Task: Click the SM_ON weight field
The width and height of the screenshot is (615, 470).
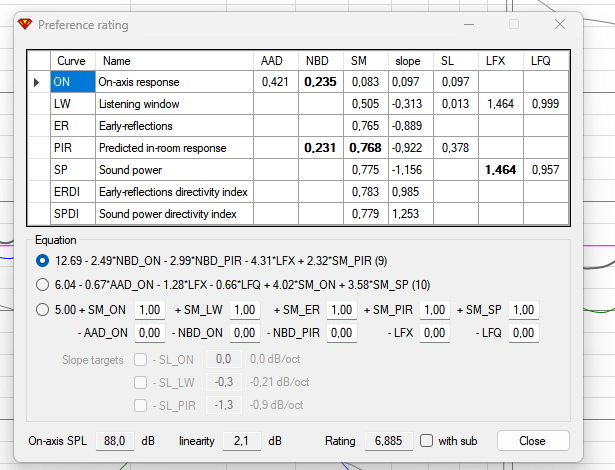Action: point(150,310)
